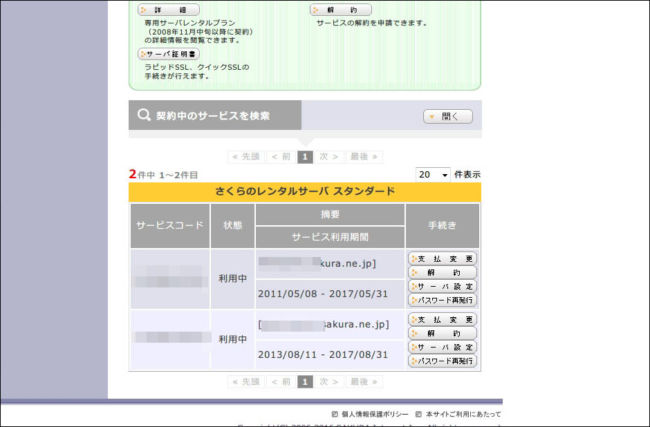The width and height of the screenshot is (650, 427).
Task: Select page 1 in upper pagination
Action: [x=305, y=157]
